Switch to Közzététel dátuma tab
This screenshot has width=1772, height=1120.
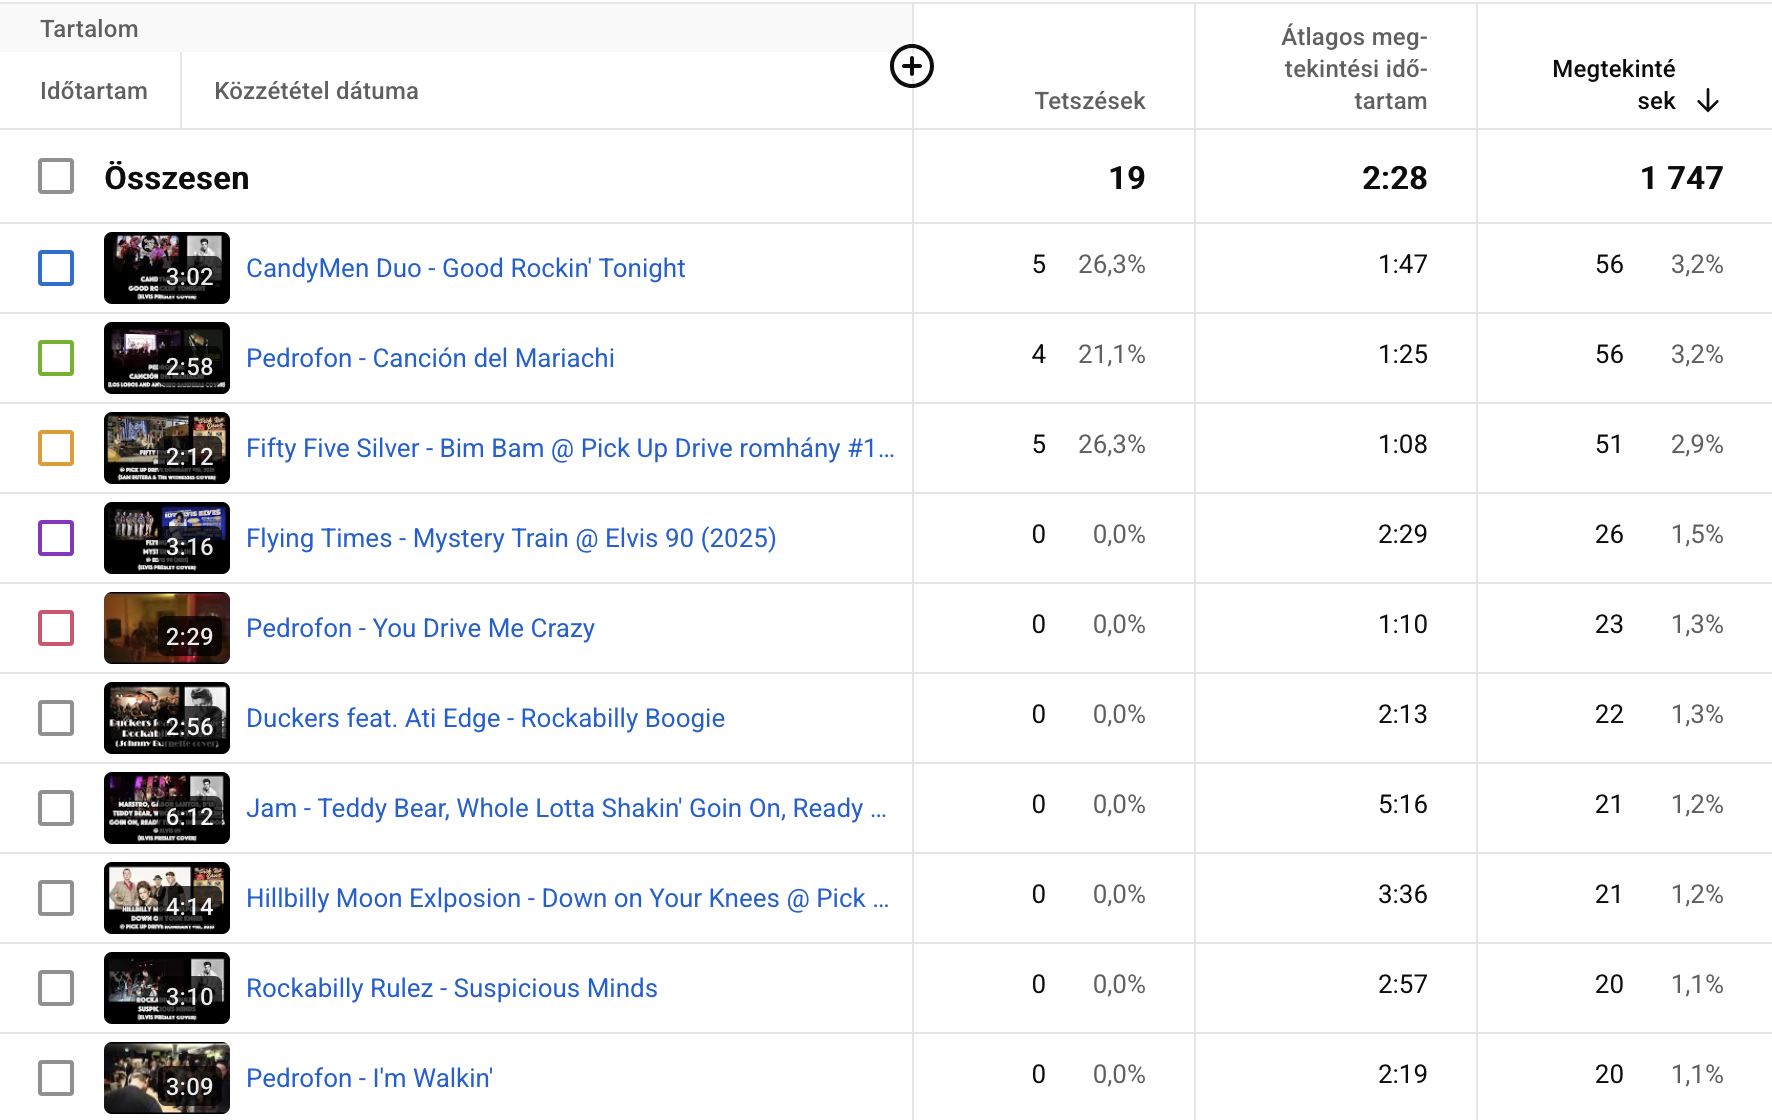point(316,91)
